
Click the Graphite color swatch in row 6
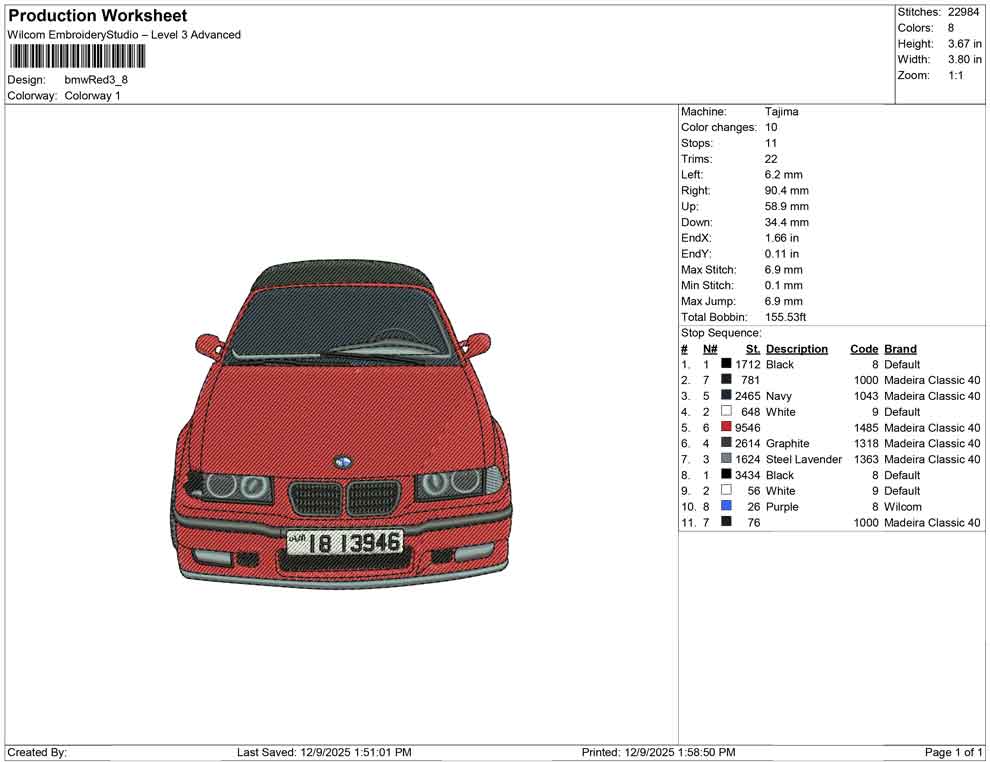click(726, 443)
